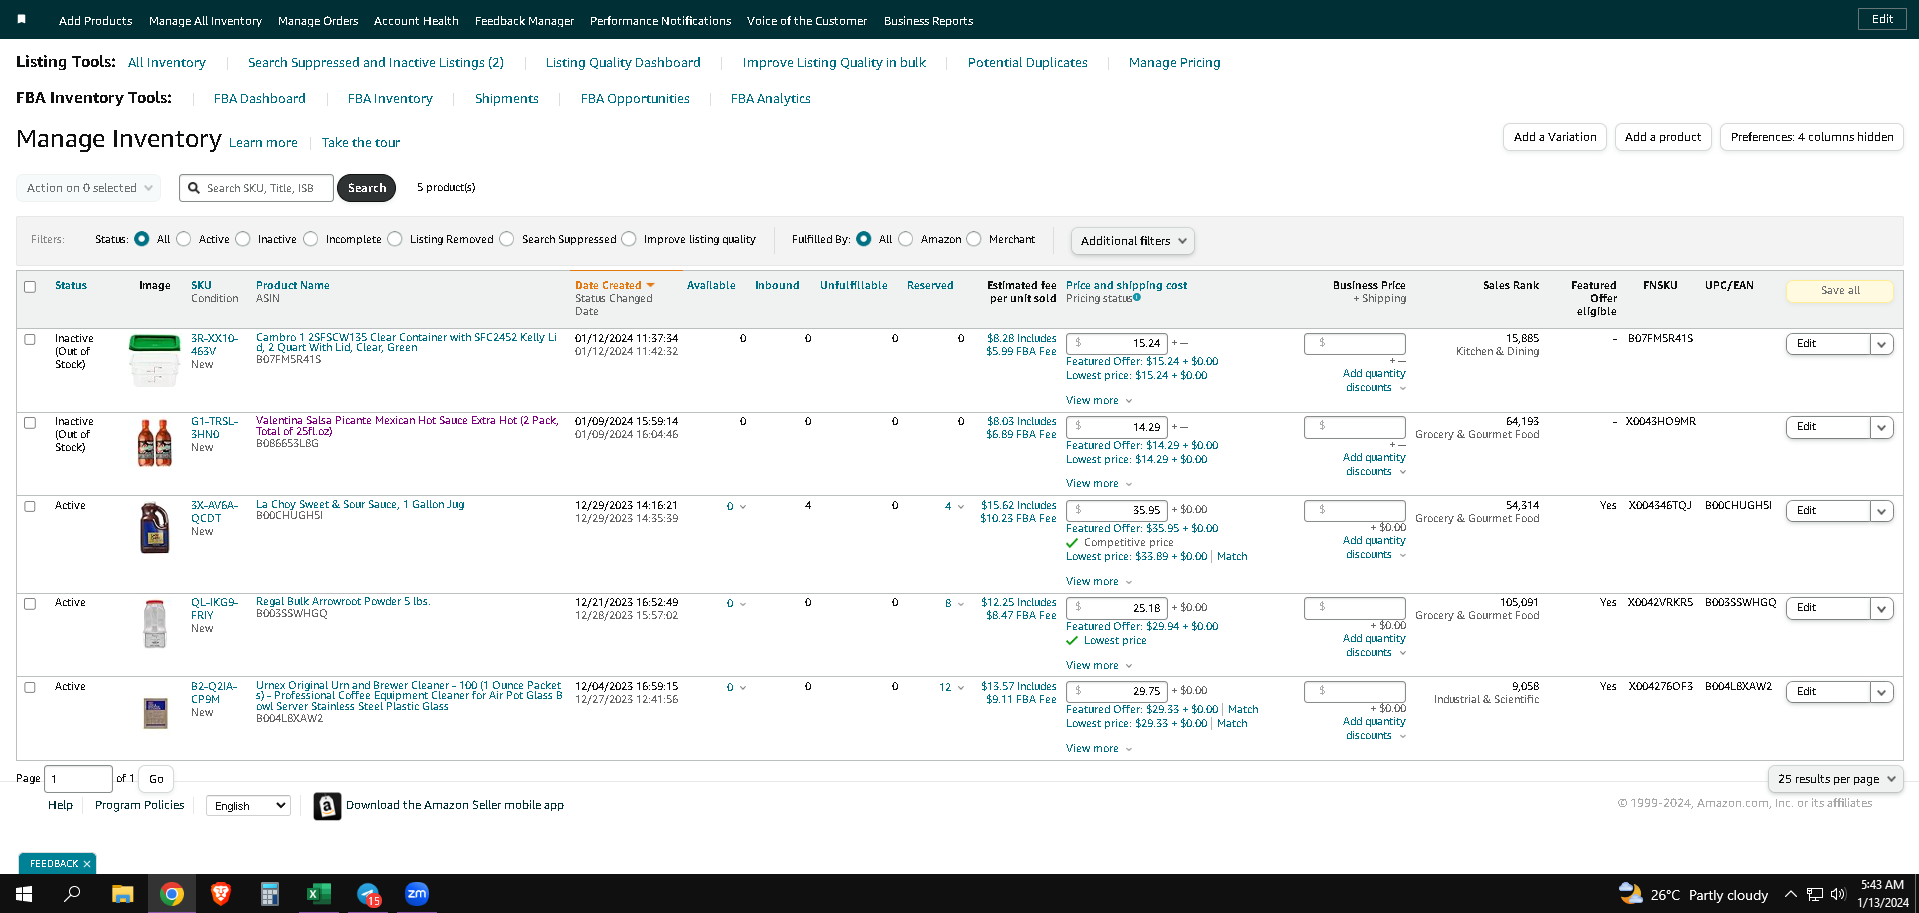Image resolution: width=1919 pixels, height=913 pixels.
Task: Click the Pricing status info icon
Action: [1137, 297]
